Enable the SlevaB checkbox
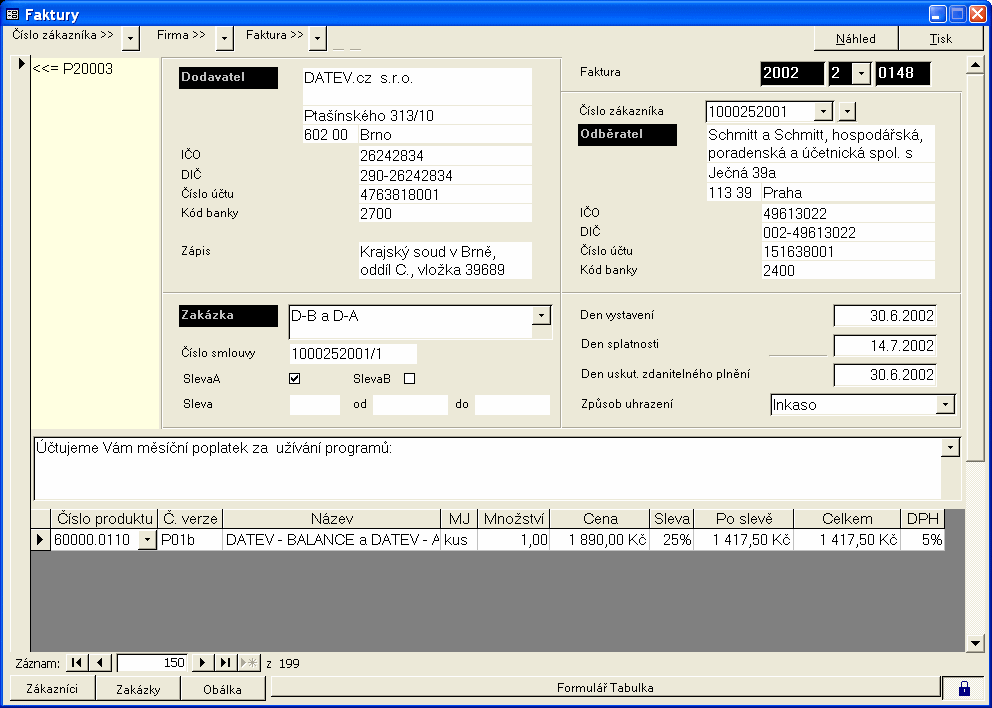The height and width of the screenshot is (708, 992). [409, 379]
